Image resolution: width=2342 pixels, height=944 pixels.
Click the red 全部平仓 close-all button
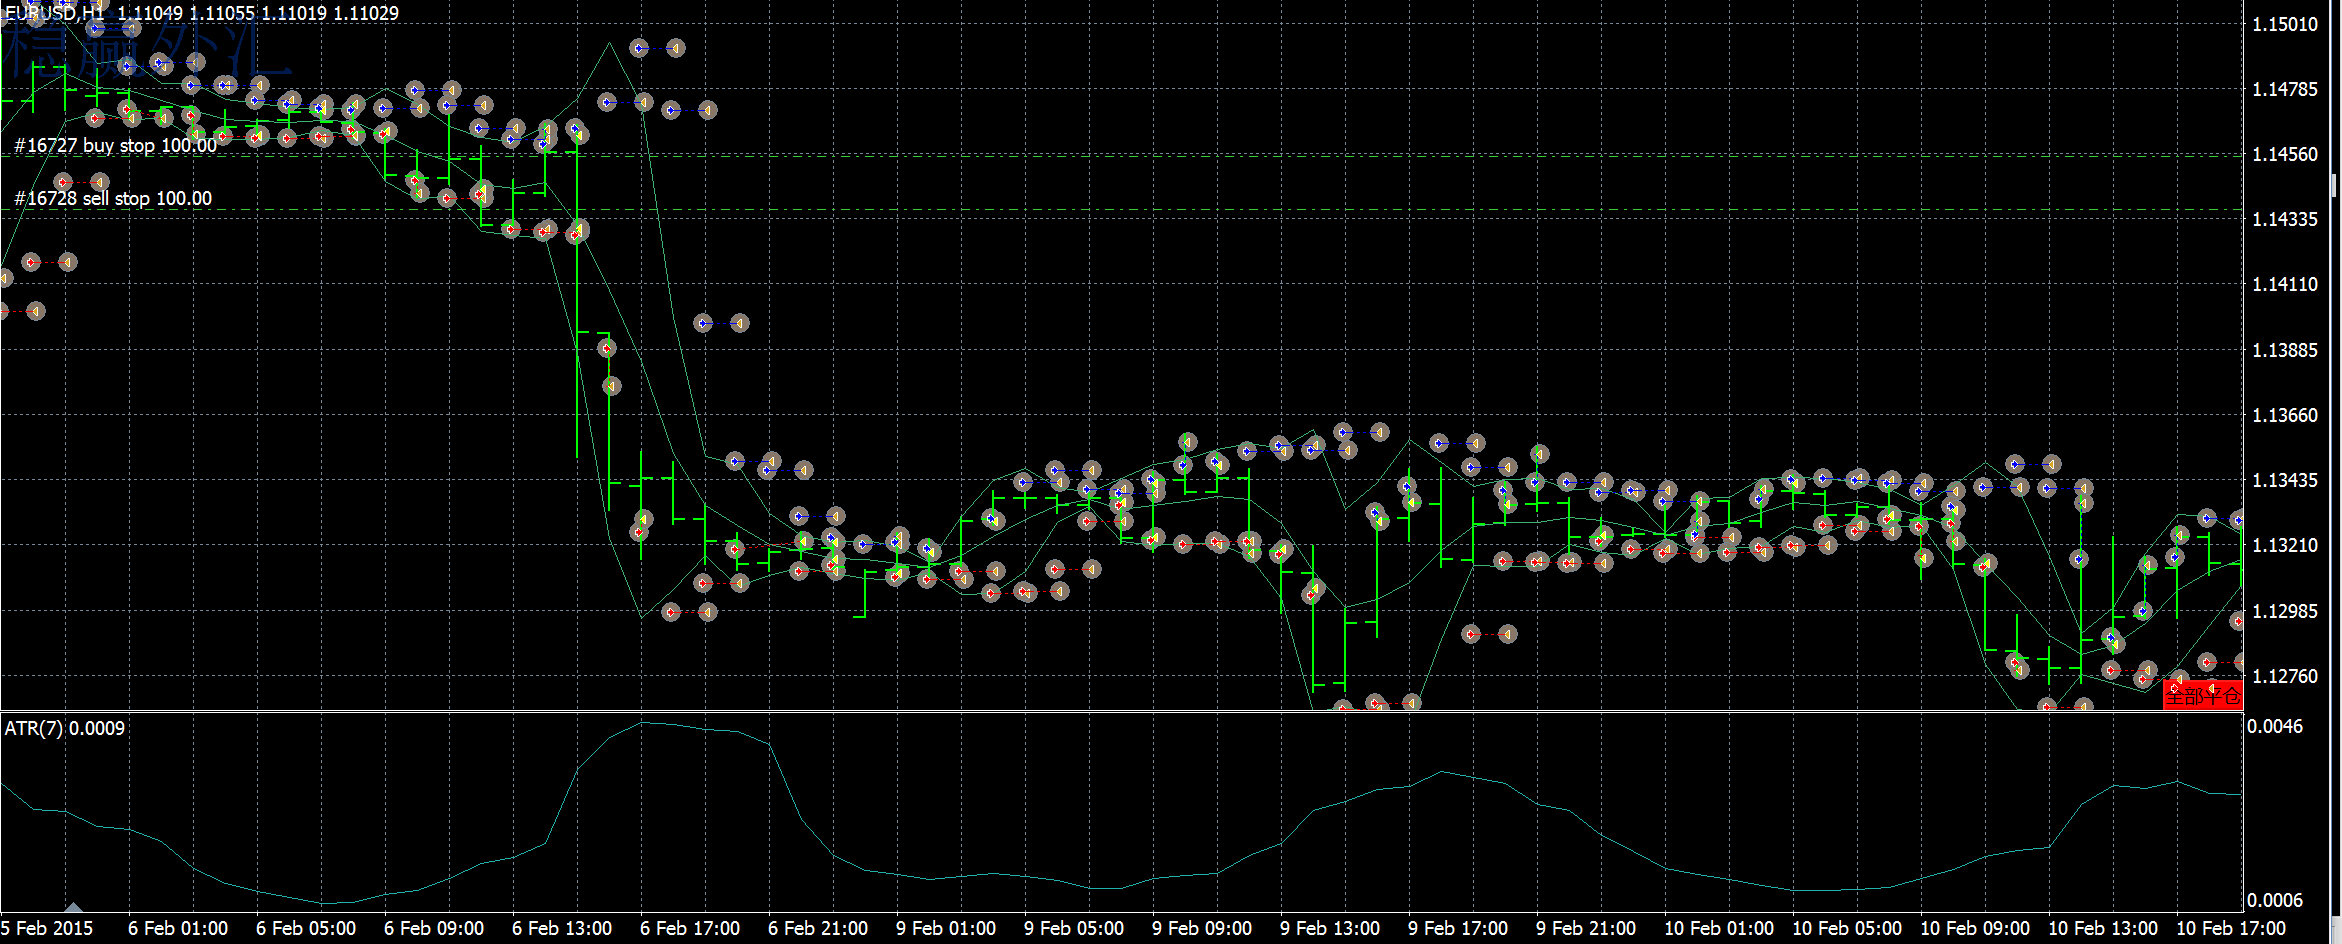(x=2202, y=694)
